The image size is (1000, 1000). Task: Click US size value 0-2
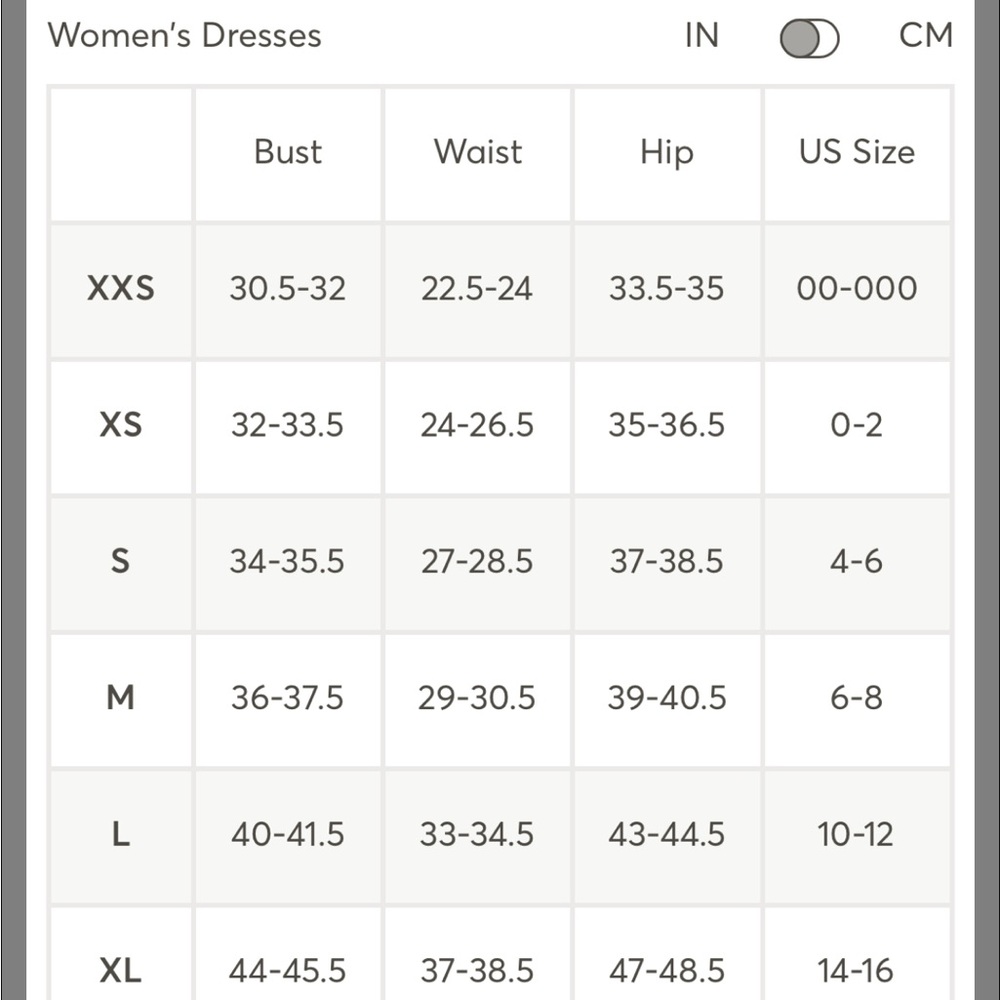857,425
